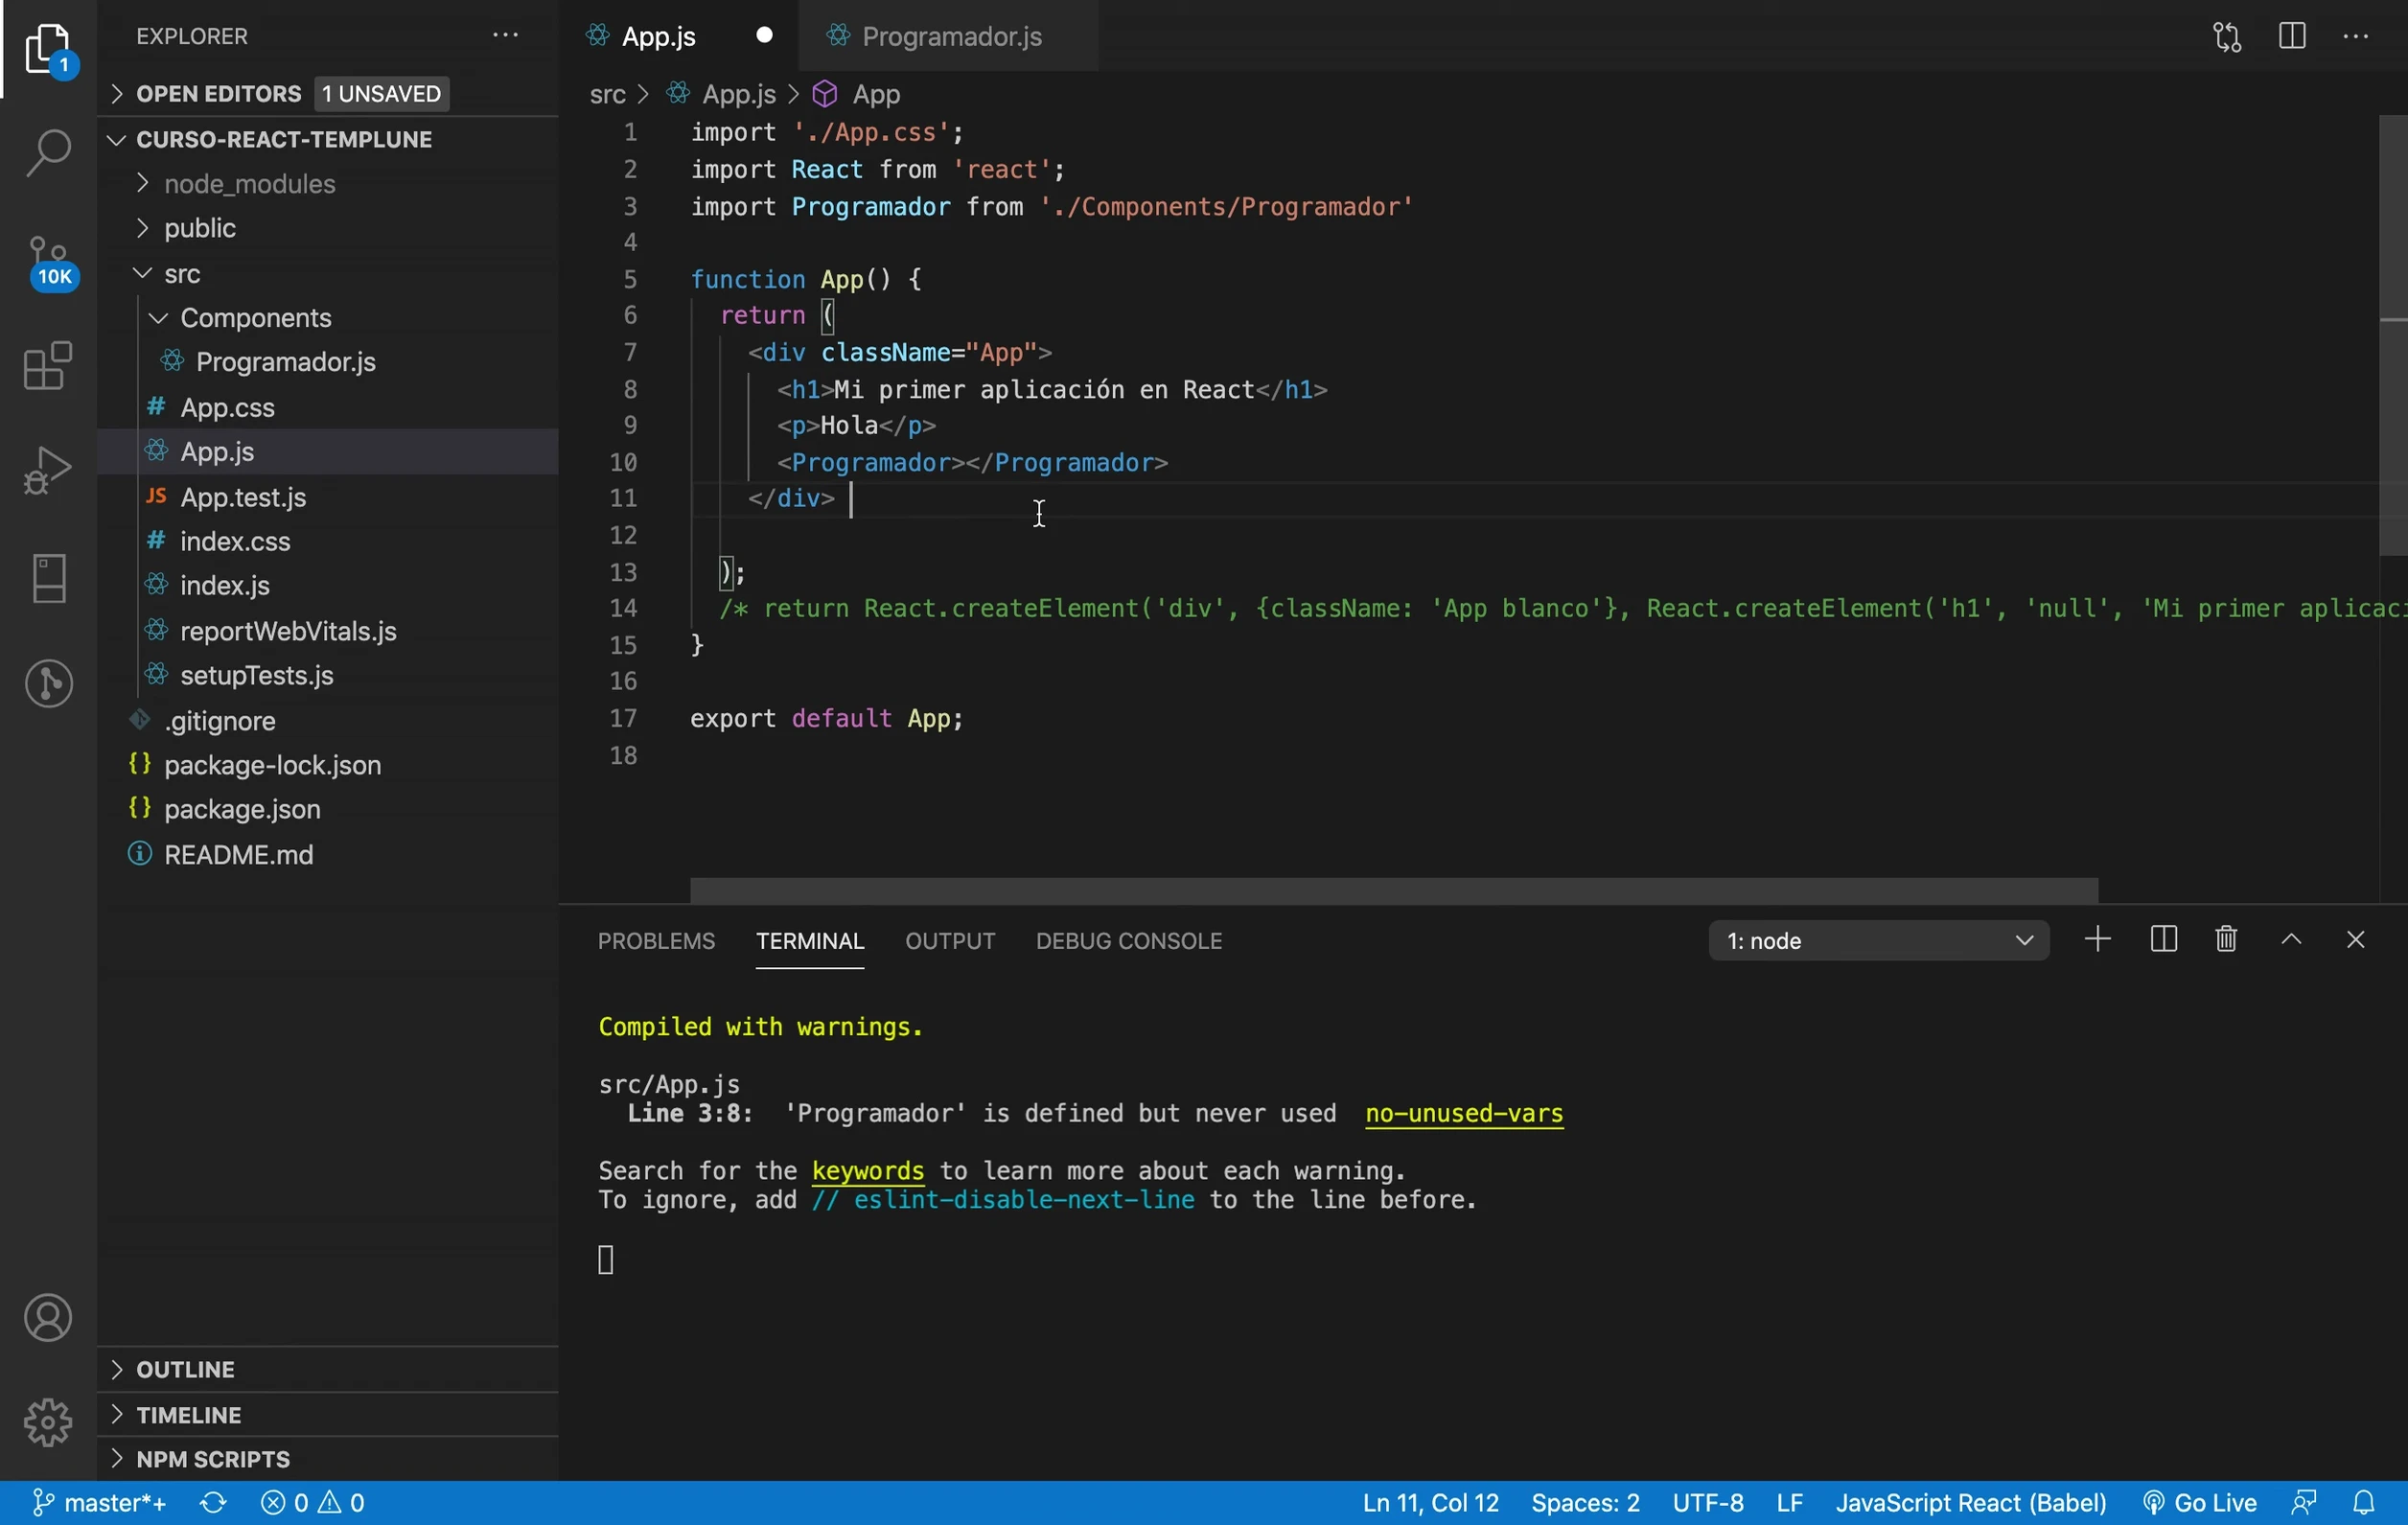
Task: Open the Explorer view in activity bar
Action: click(x=48, y=50)
